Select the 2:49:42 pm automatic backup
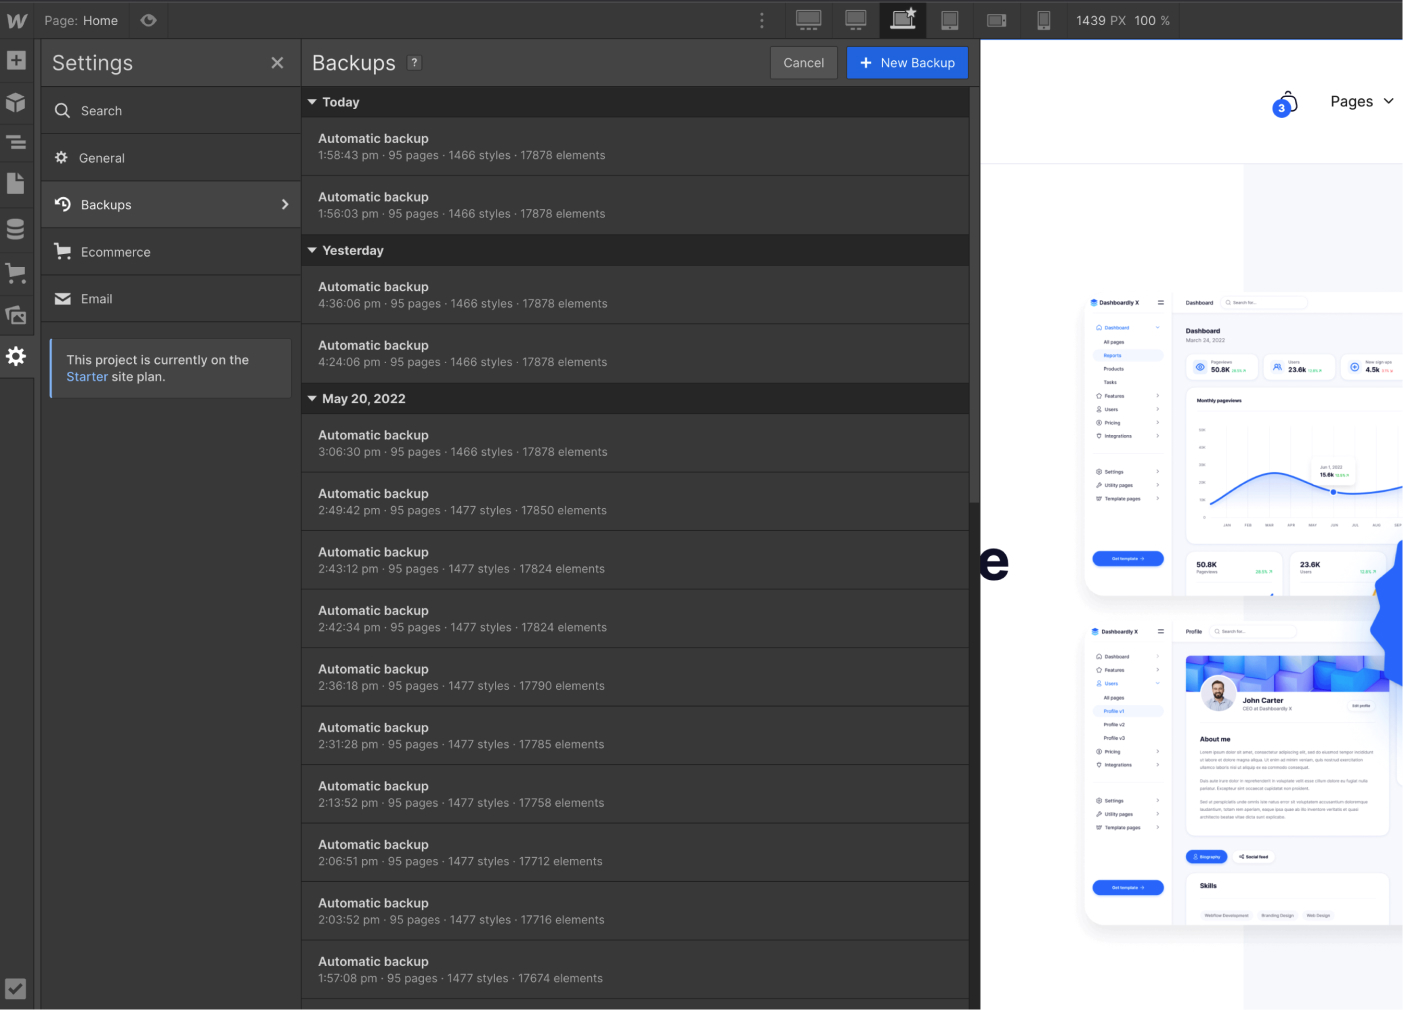Screen dimensions: 1403x1010 tap(635, 502)
